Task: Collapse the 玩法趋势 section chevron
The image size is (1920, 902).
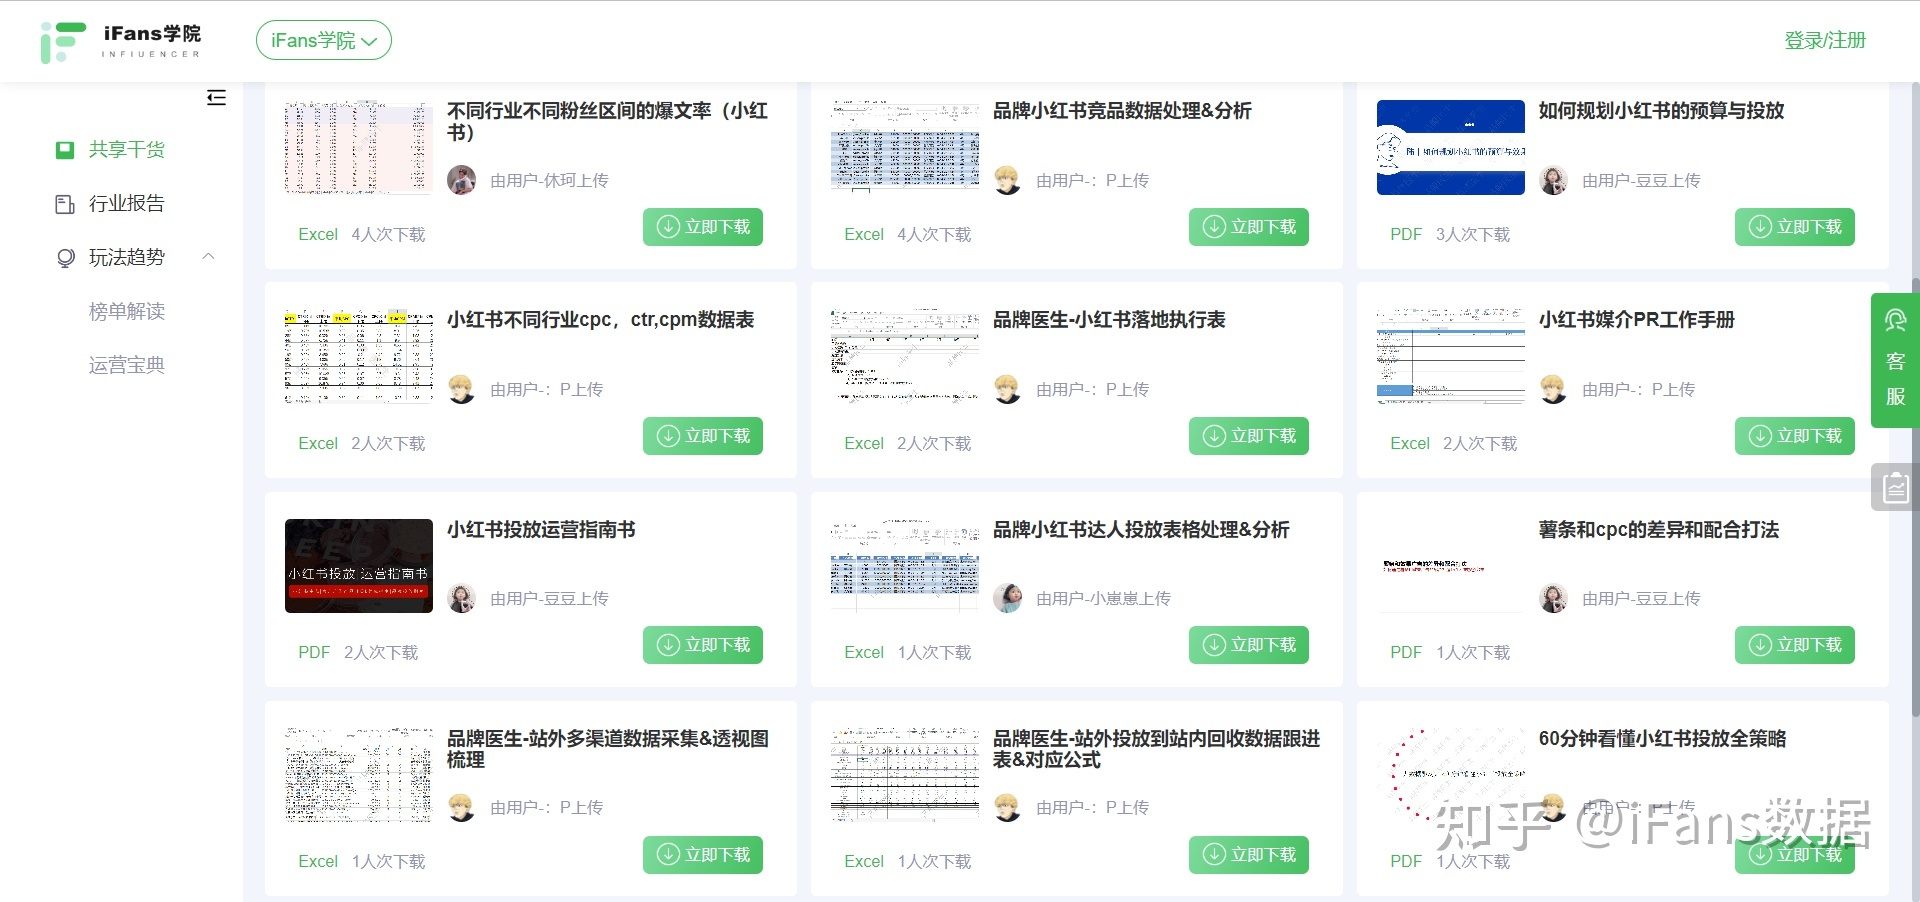Action: [208, 257]
